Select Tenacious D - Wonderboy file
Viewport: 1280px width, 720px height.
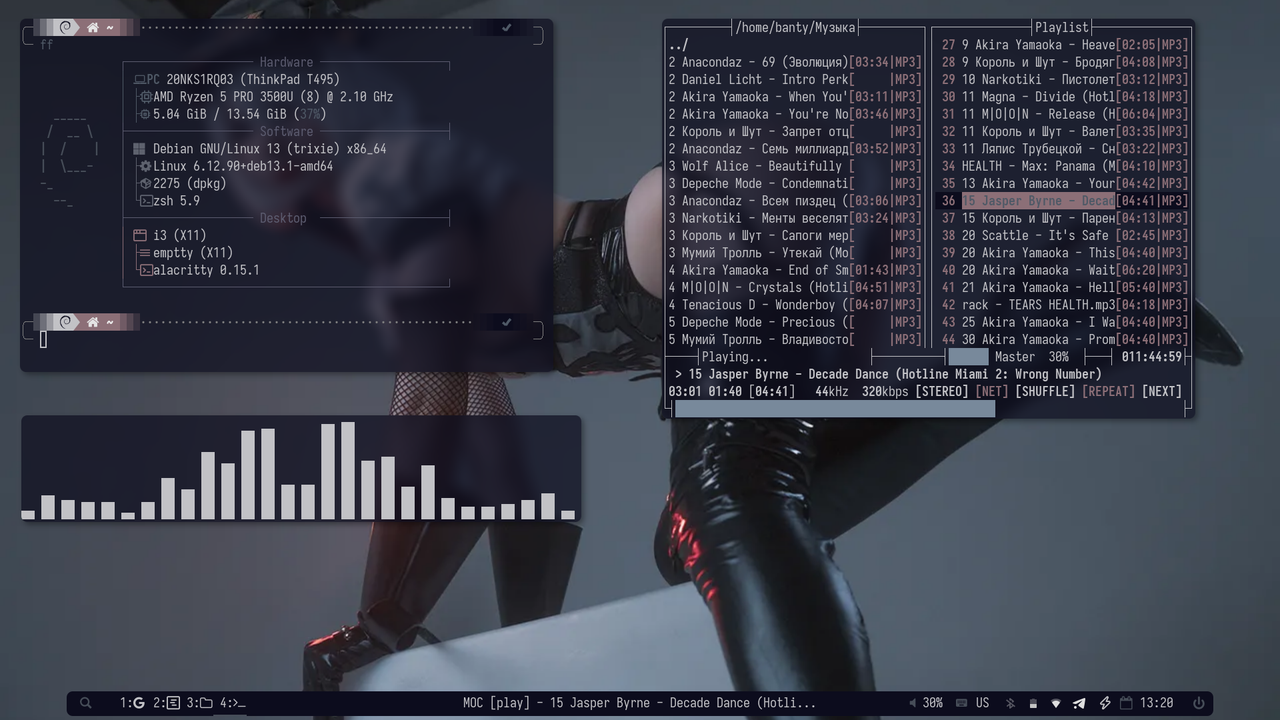795,305
